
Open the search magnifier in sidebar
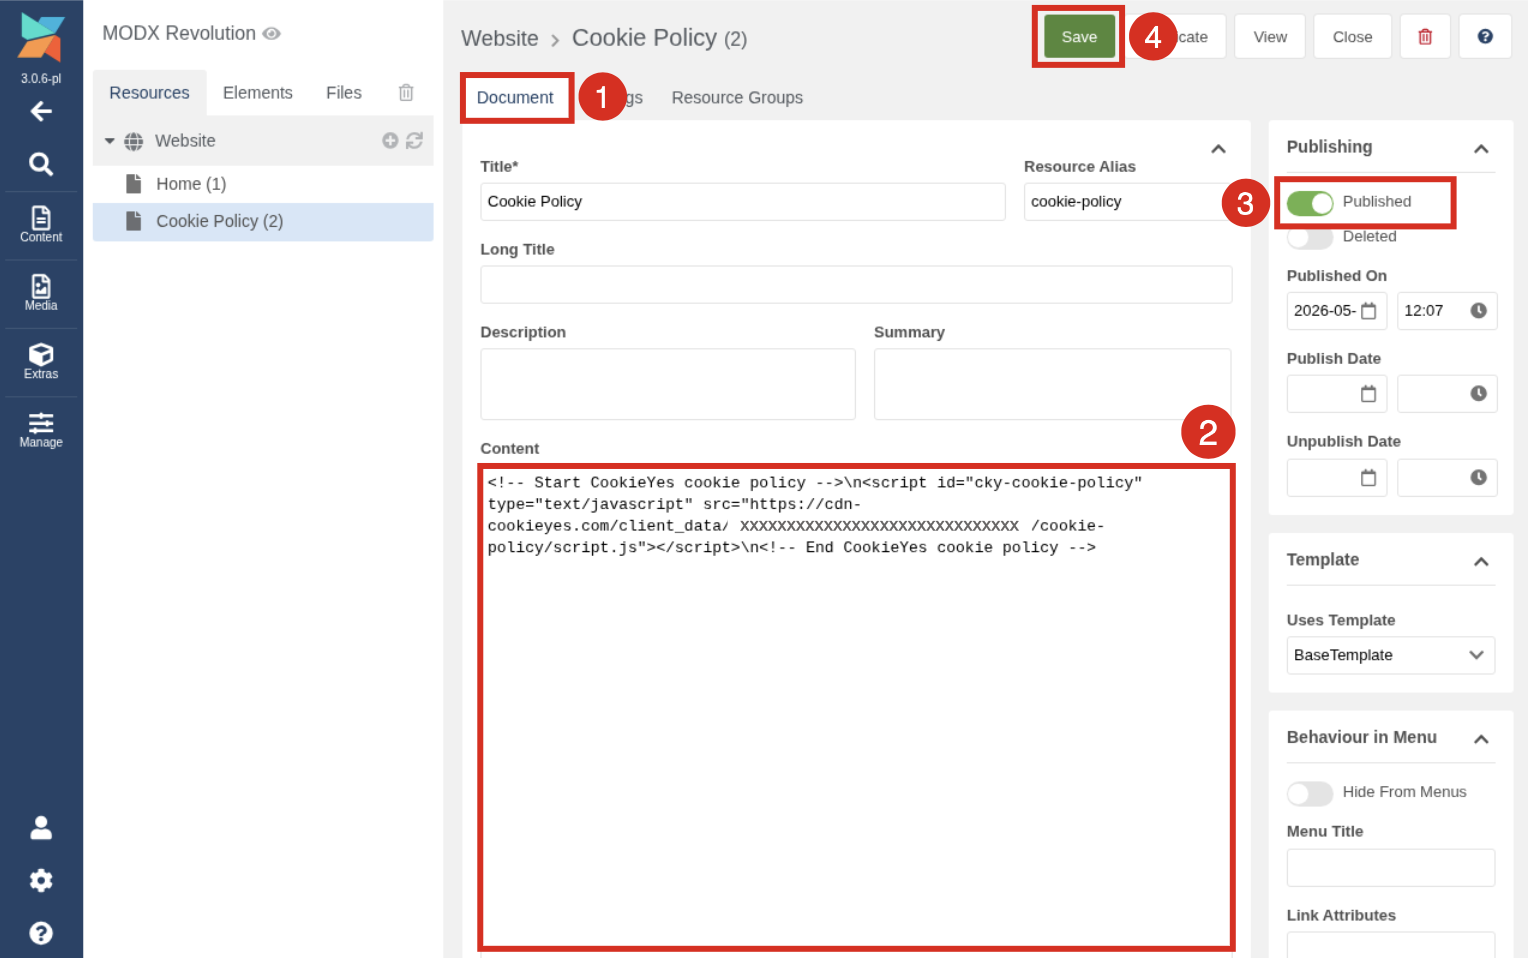(x=41, y=163)
